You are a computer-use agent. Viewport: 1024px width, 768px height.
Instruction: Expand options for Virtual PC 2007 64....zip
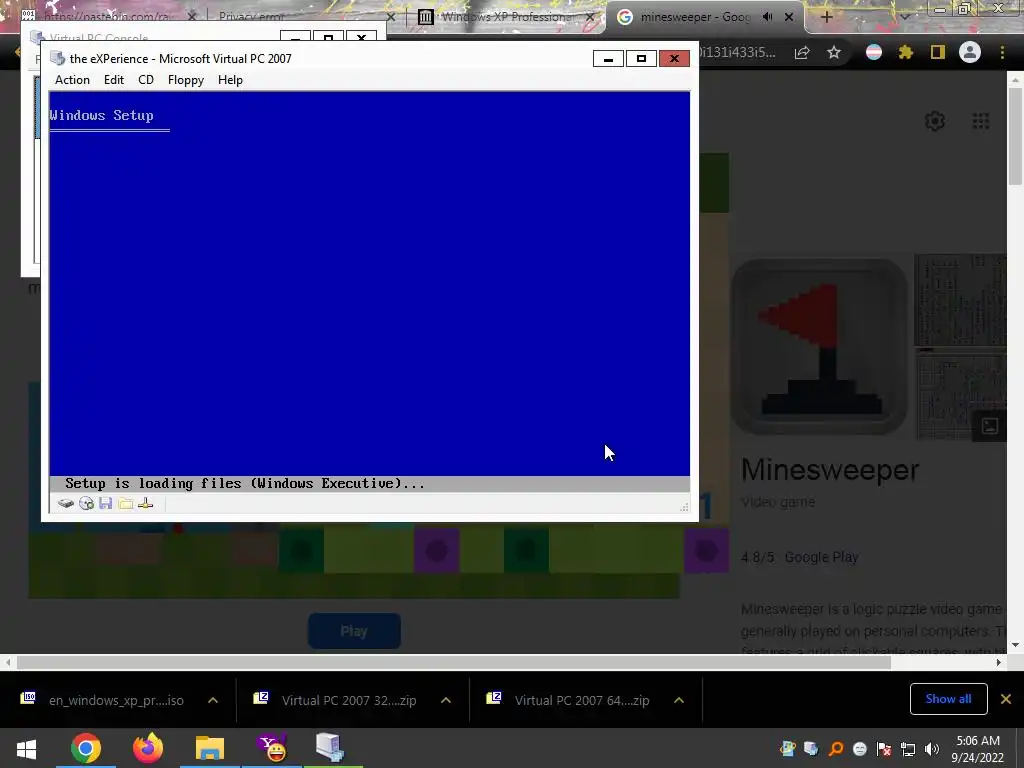[679, 700]
